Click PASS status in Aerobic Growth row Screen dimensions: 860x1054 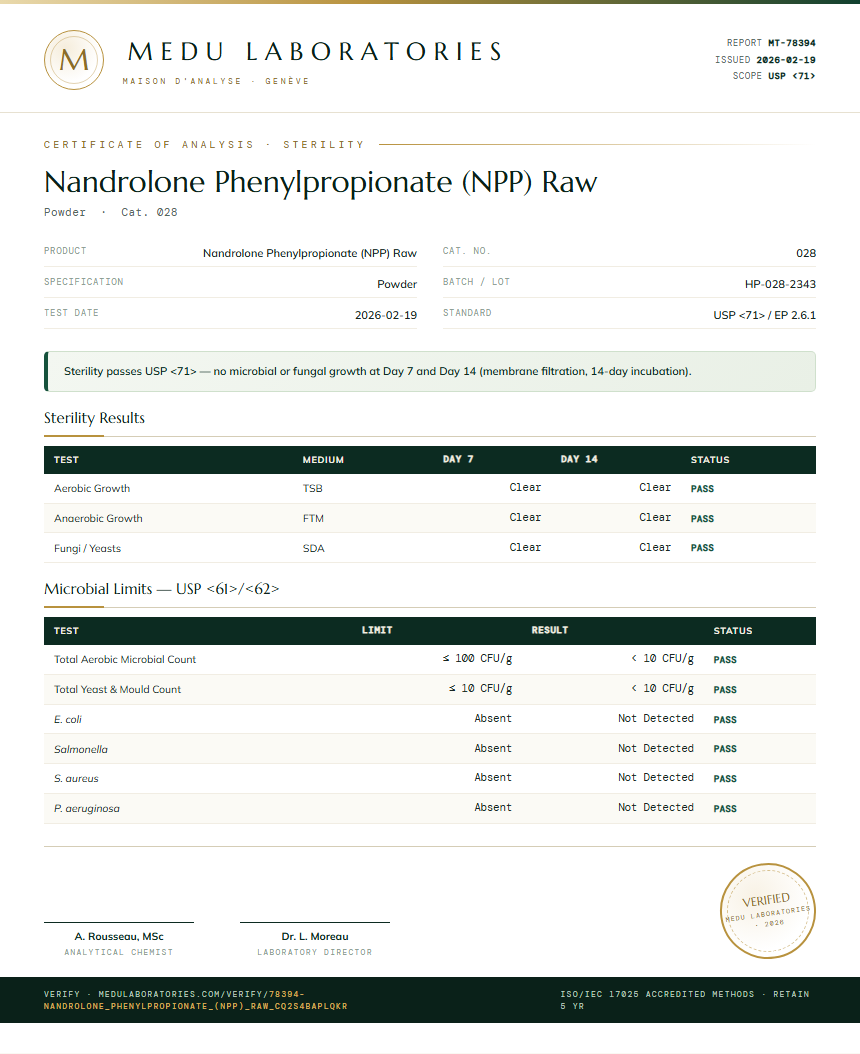(x=702, y=489)
